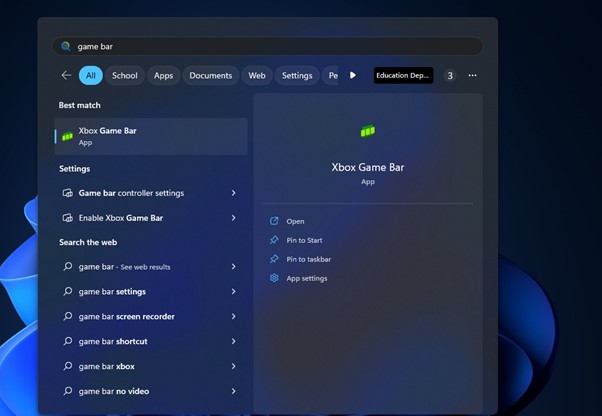
Task: Open App settings for Xbox Game Bar
Action: (307, 278)
